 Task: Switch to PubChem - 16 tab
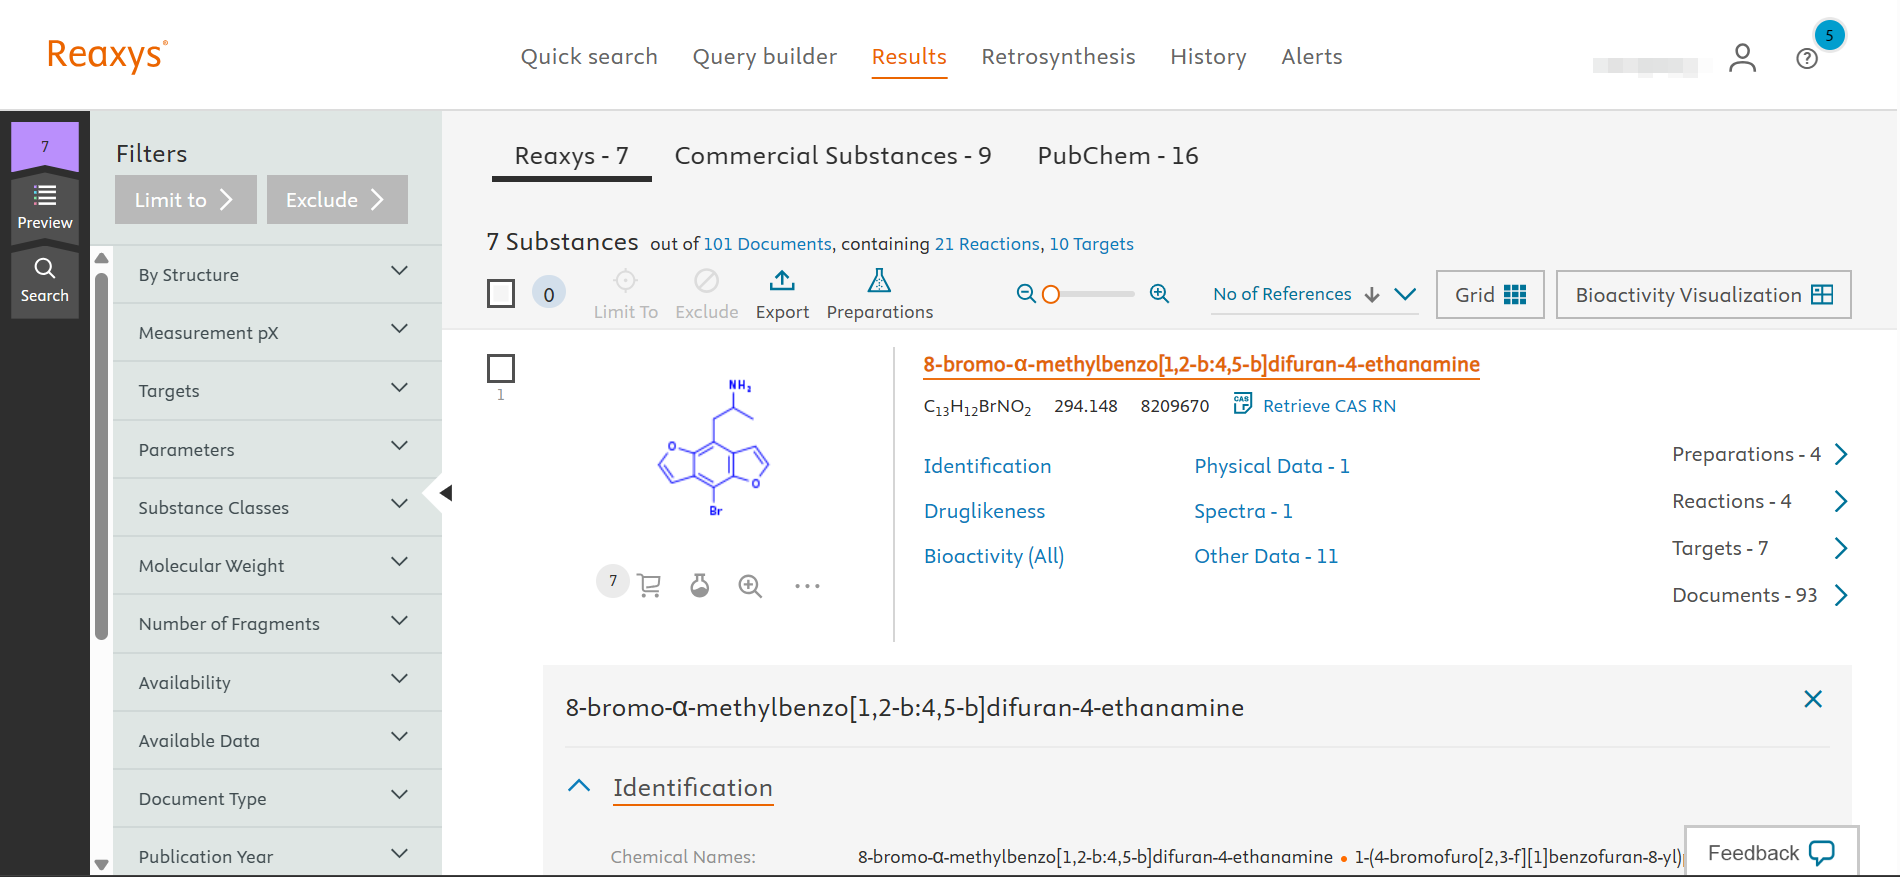click(1118, 156)
